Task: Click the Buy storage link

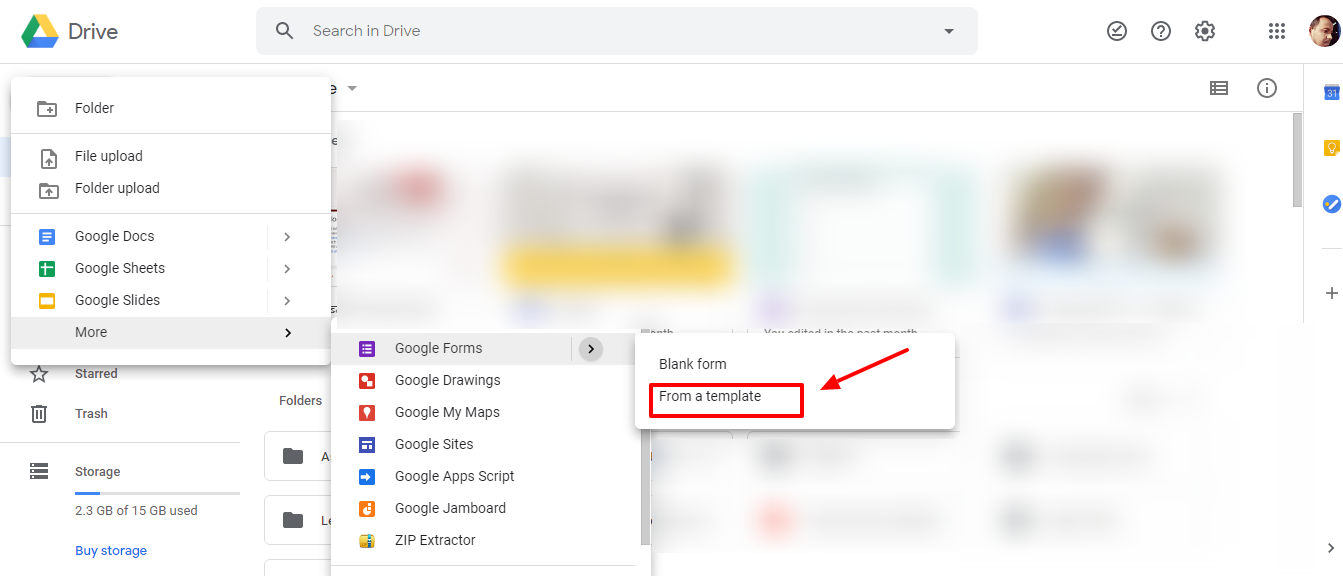Action: click(111, 551)
